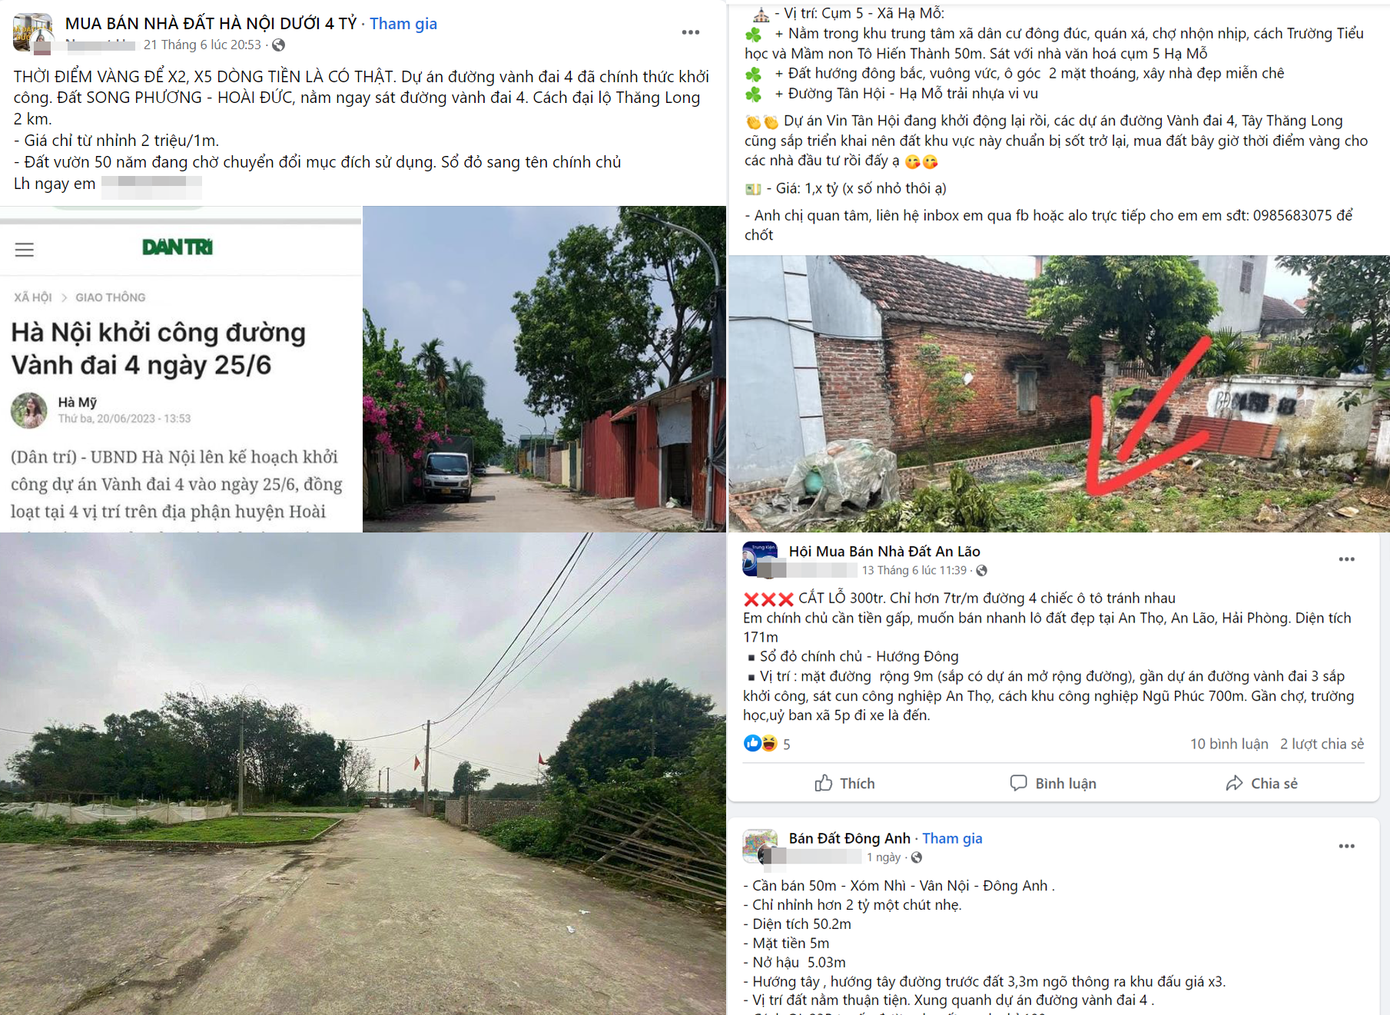Open the 10 bình luận comments count
Image resolution: width=1390 pixels, height=1015 pixels.
[x=1229, y=744]
